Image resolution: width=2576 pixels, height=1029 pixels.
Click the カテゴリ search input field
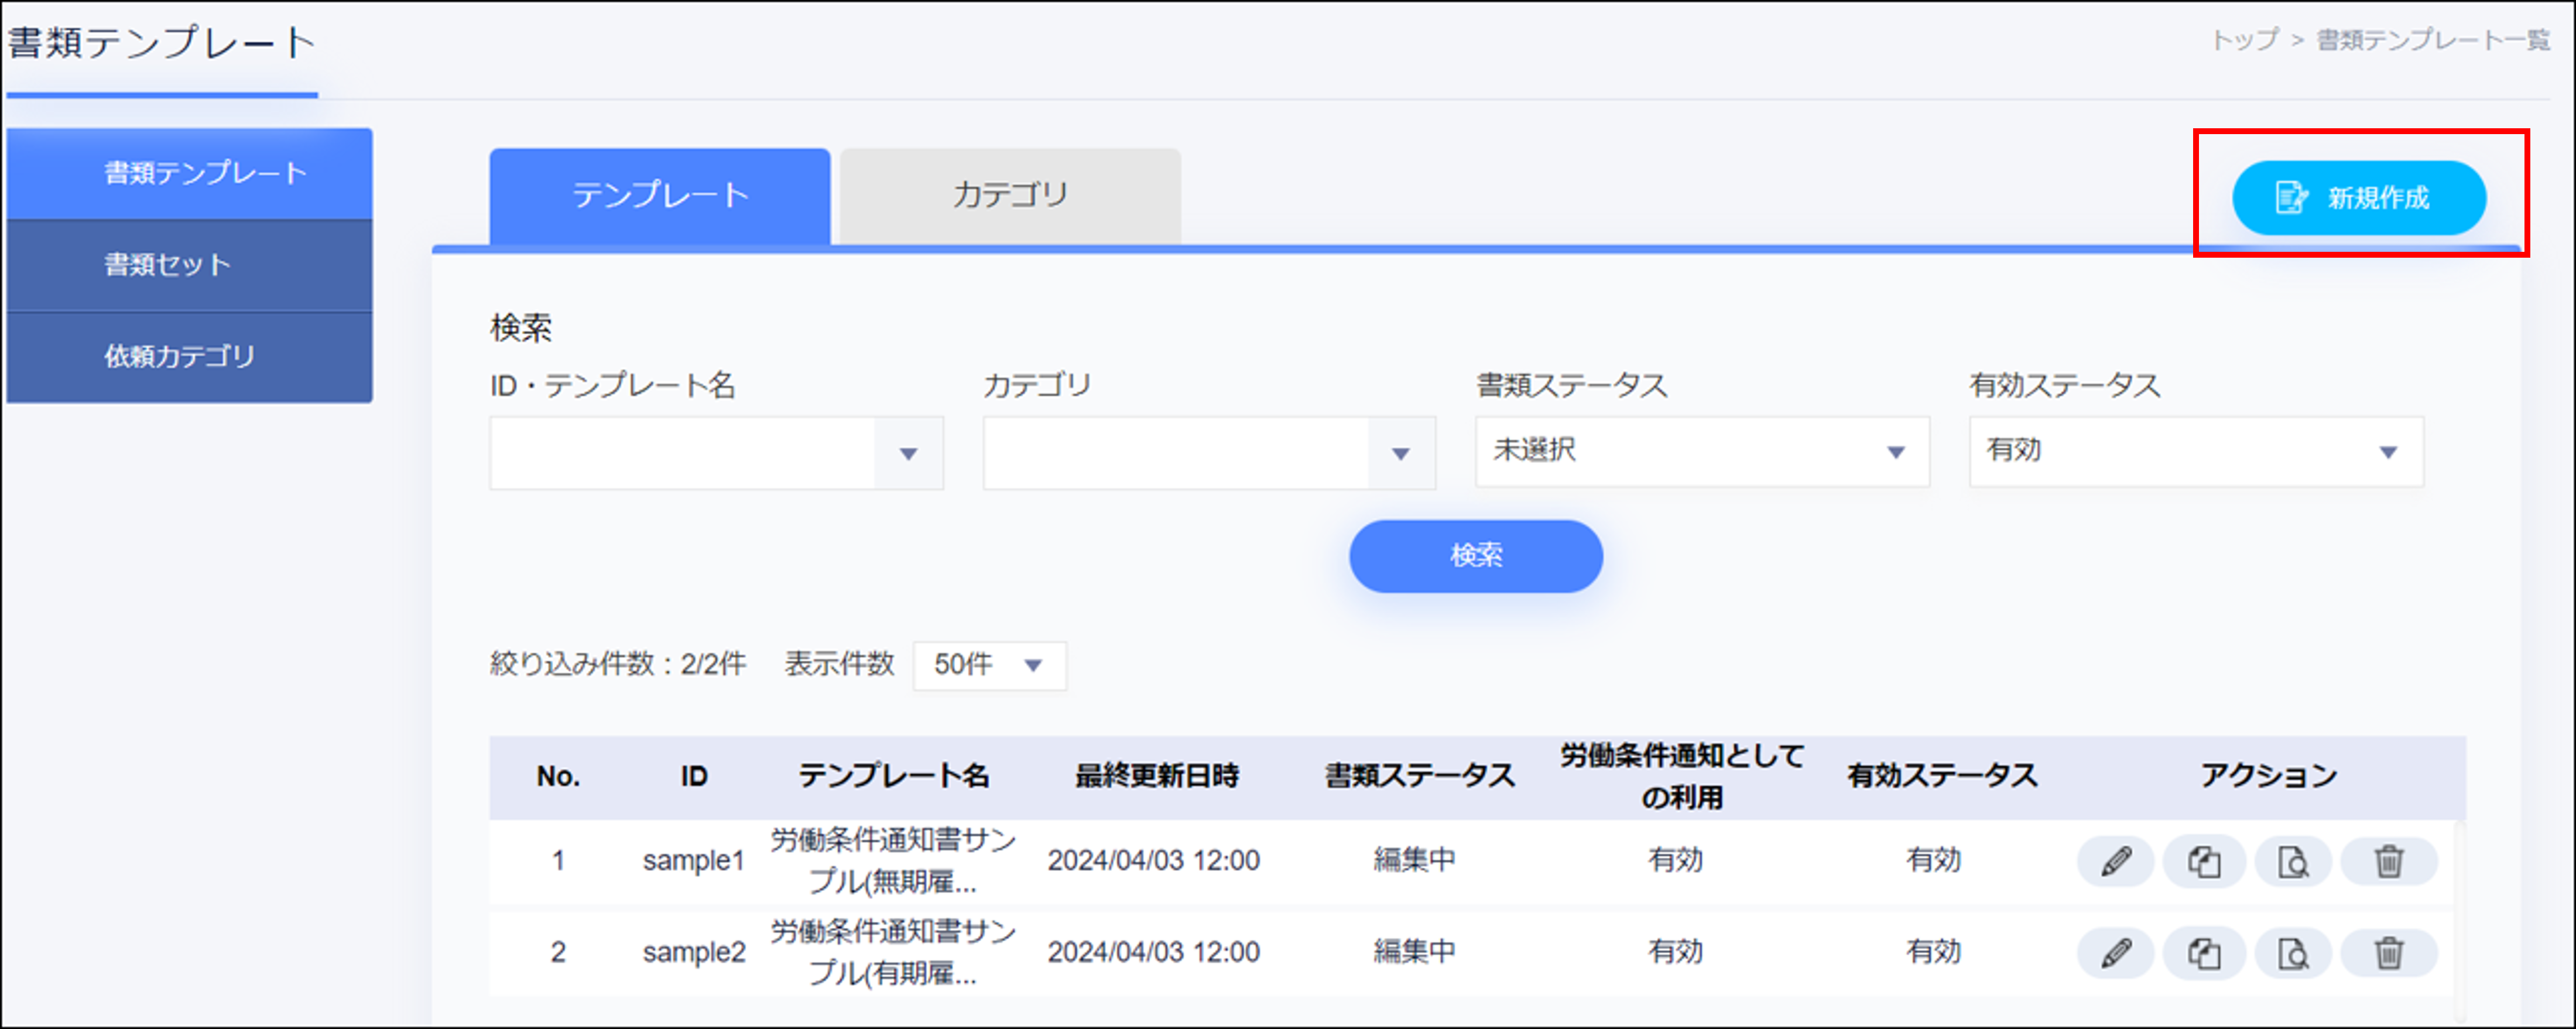click(1176, 454)
